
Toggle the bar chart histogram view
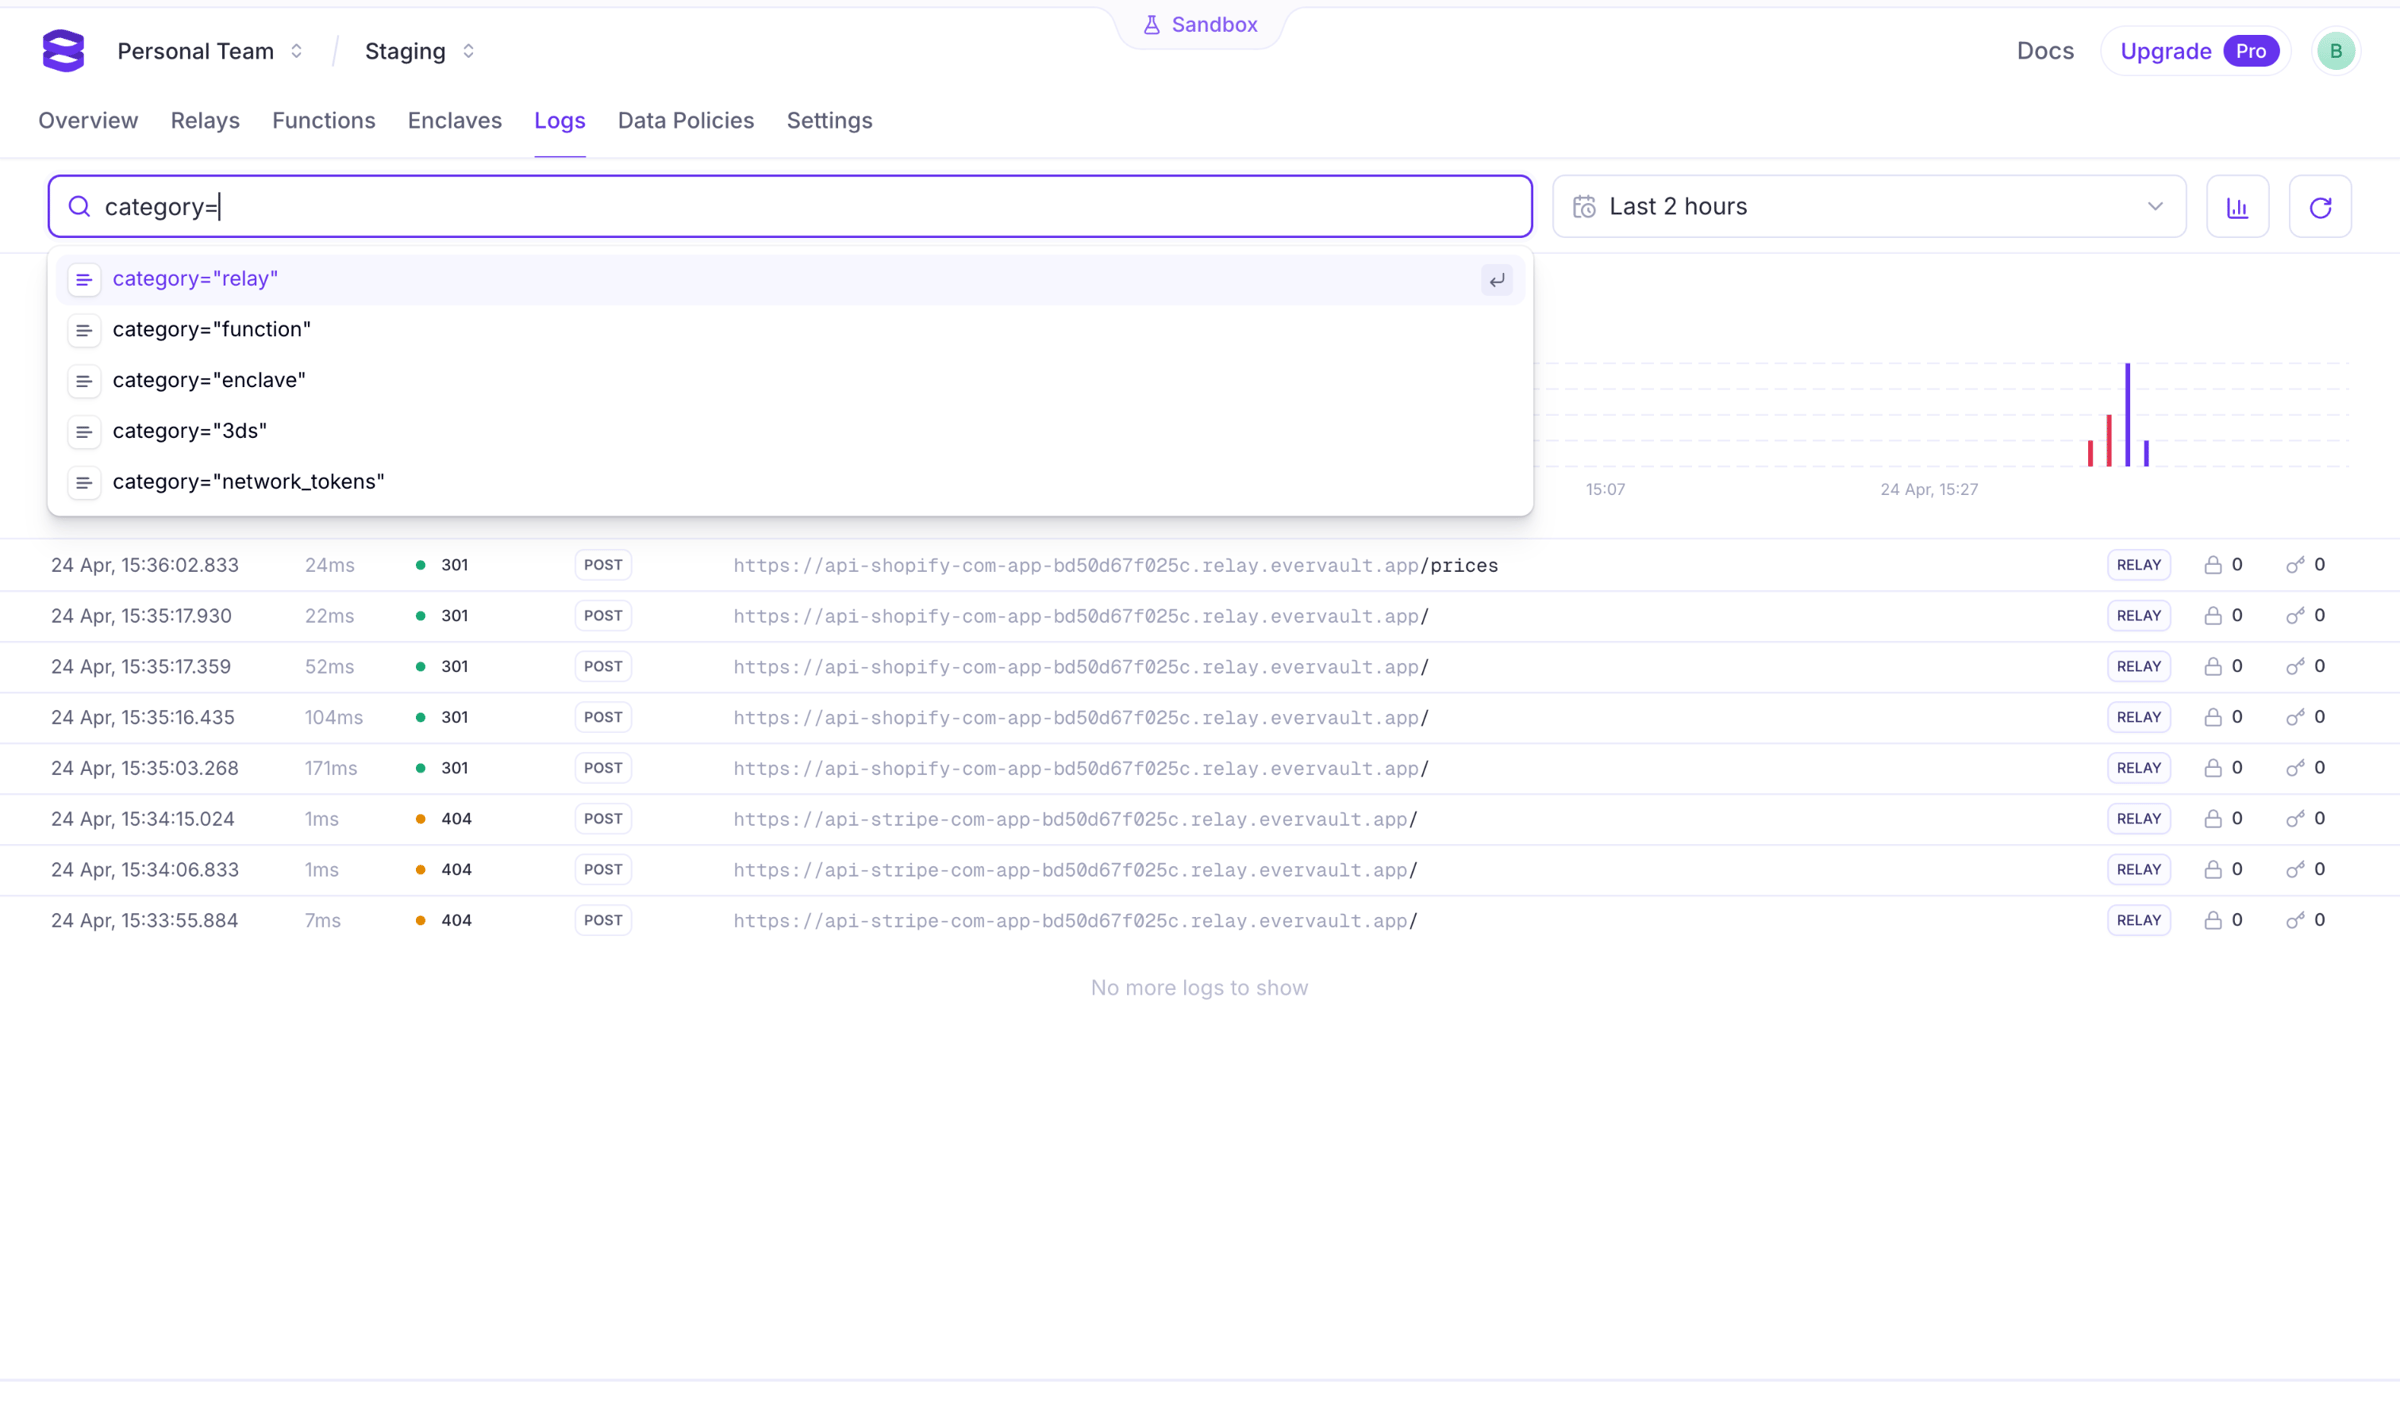point(2237,207)
